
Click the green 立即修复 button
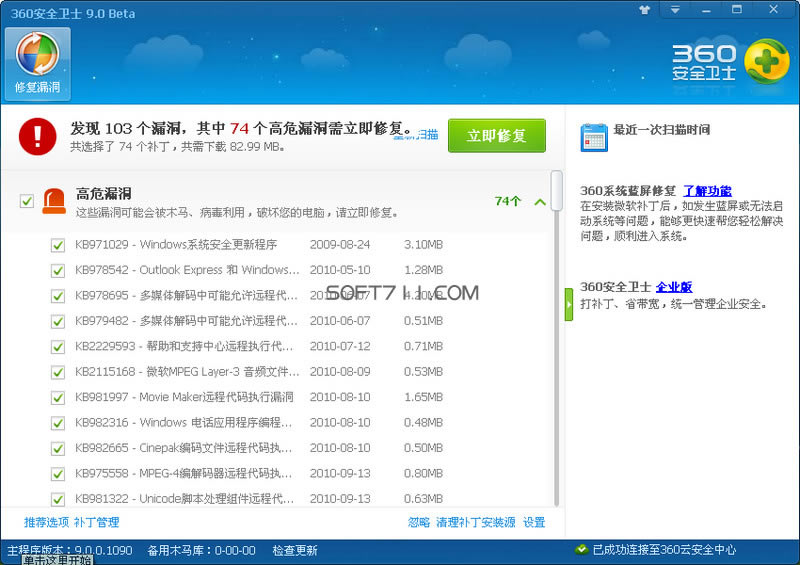pos(497,136)
